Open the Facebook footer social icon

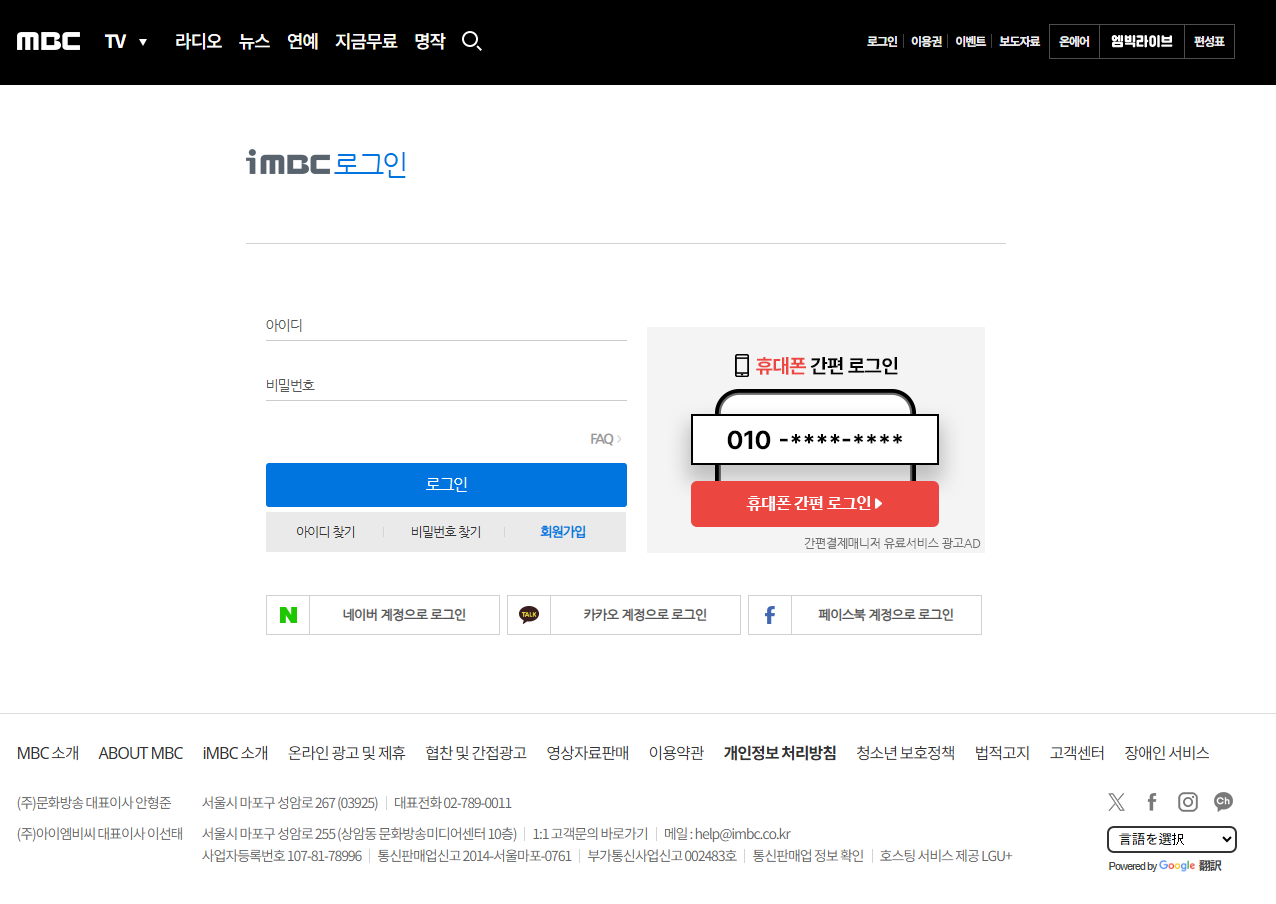(1152, 802)
